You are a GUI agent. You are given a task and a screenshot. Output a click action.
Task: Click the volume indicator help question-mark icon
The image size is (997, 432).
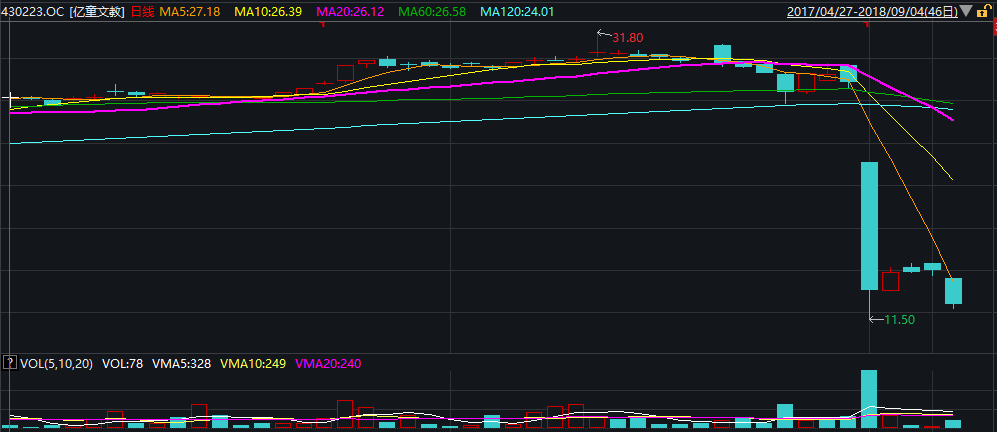[10, 363]
